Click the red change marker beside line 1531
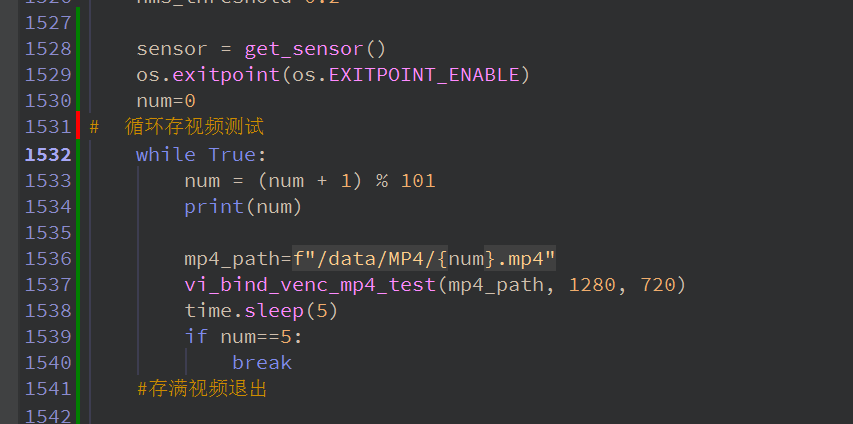Image resolution: width=853 pixels, height=424 pixels. 78,127
